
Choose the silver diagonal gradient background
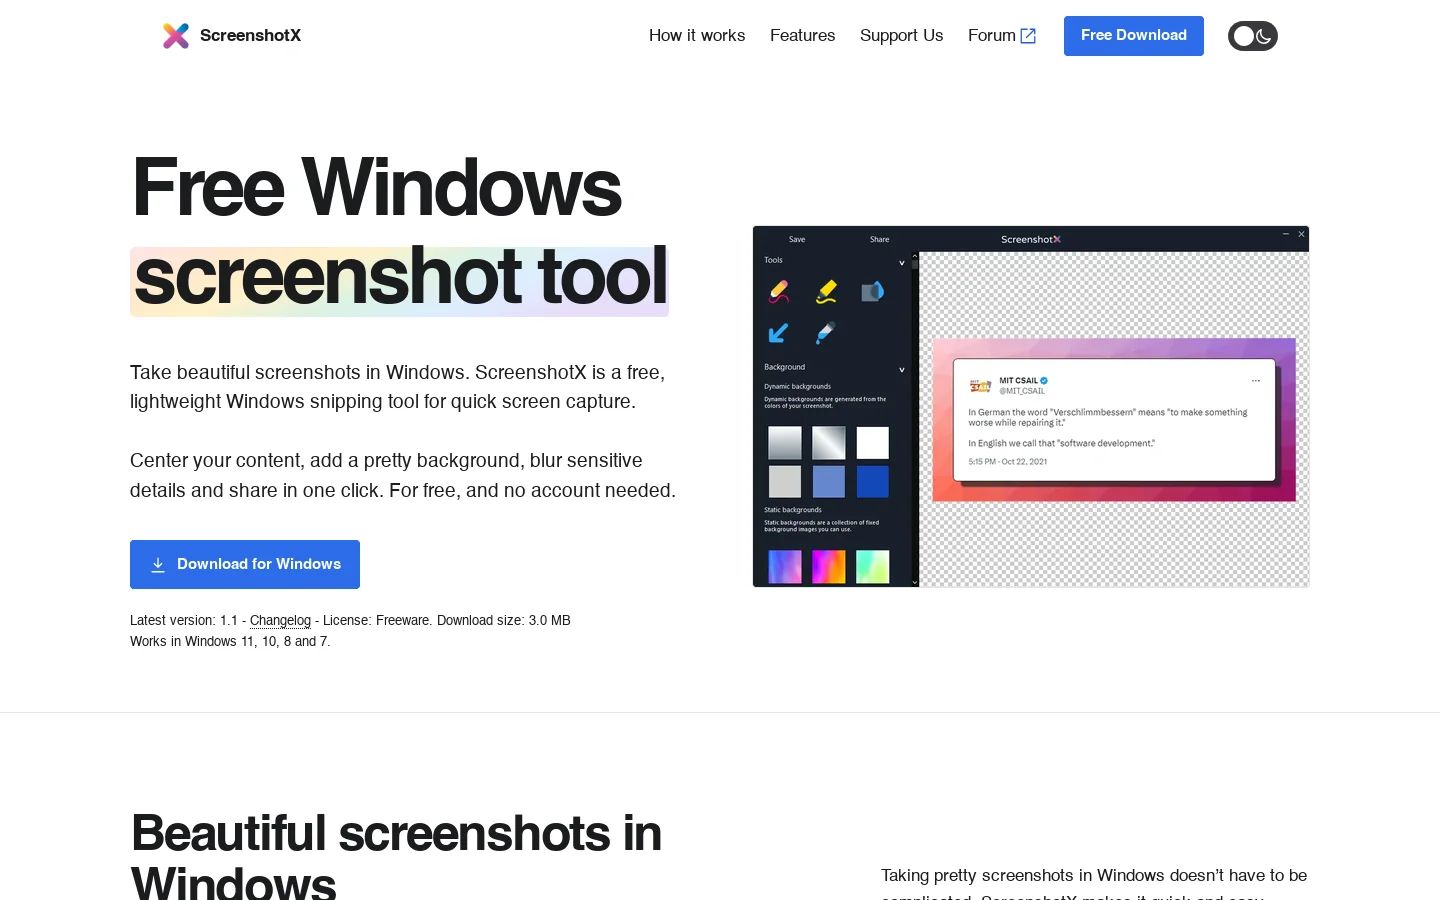[x=829, y=443]
